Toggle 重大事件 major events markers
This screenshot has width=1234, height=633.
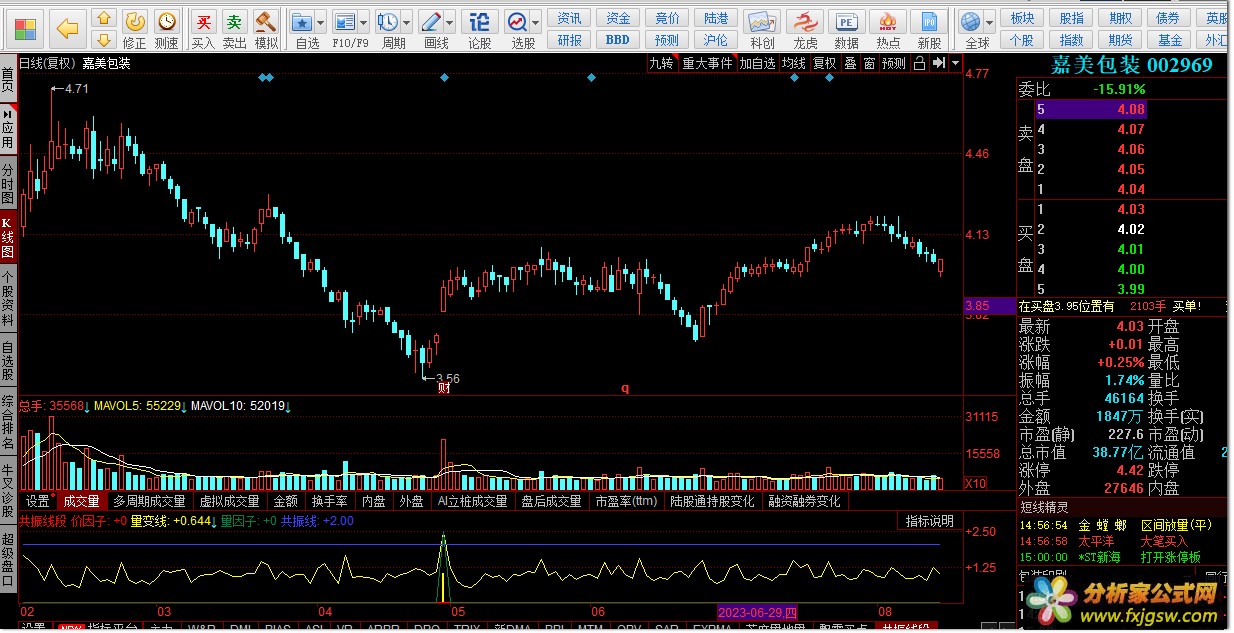708,62
